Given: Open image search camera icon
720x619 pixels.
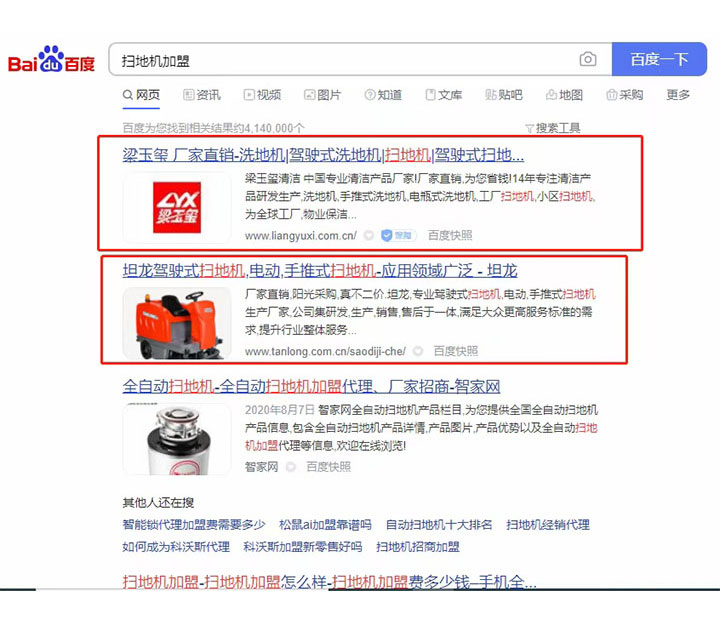Looking at the screenshot, I should (588, 59).
